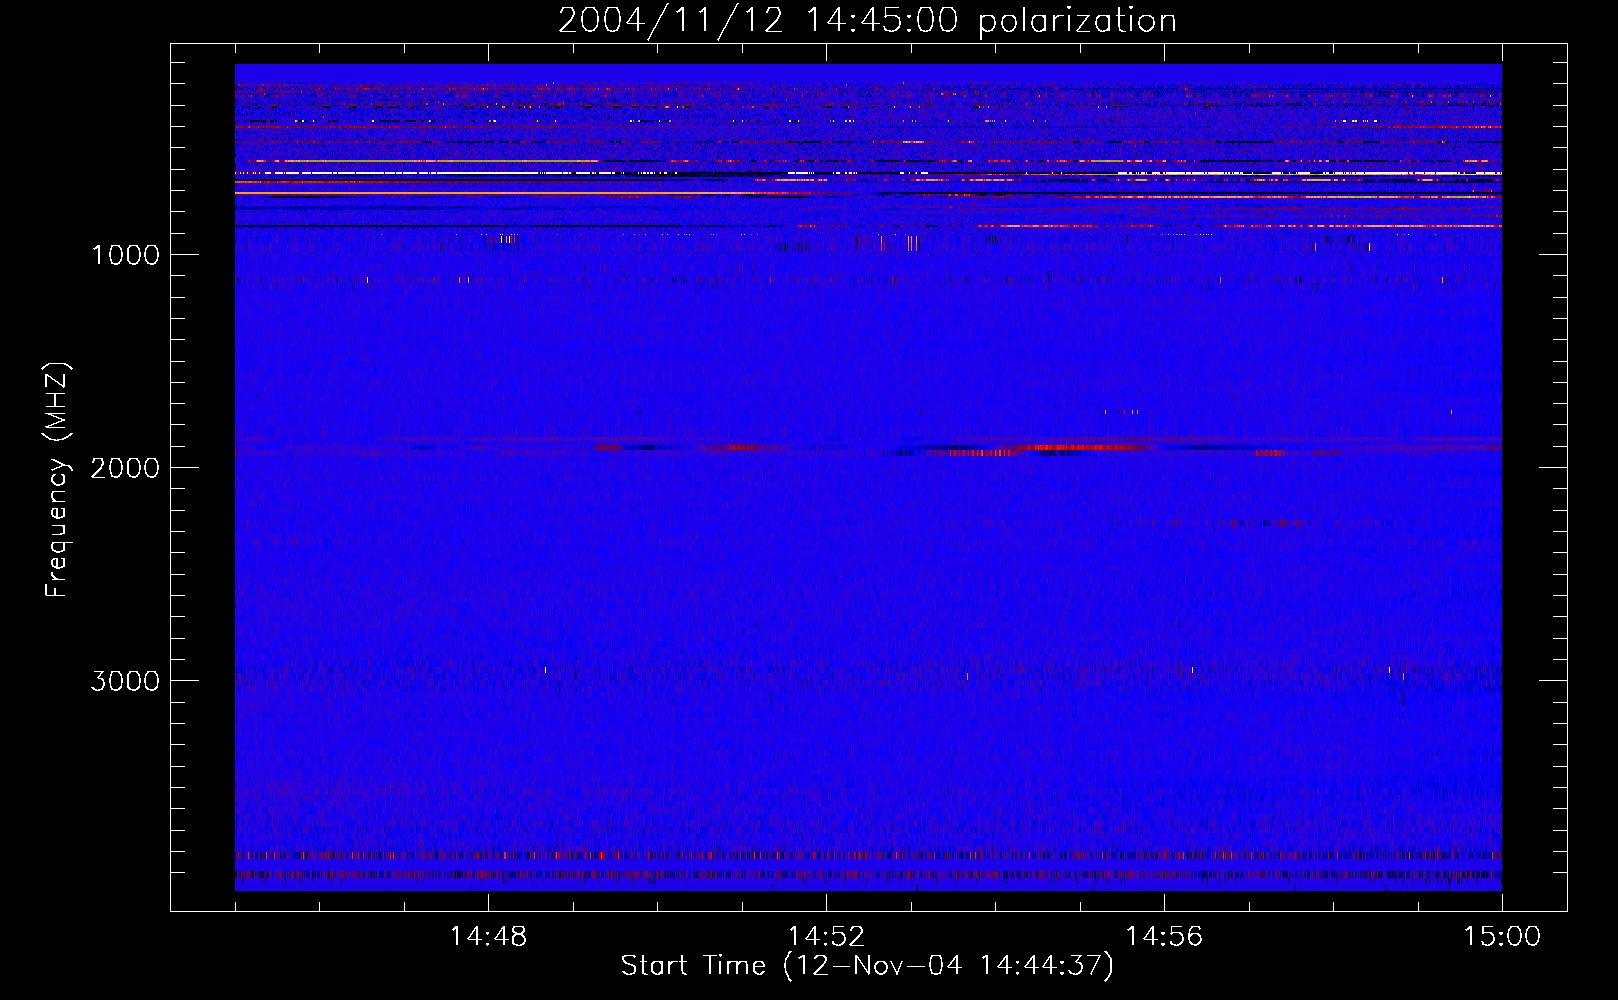
Task: Click the 2000 frequency tick label
Action: coord(125,468)
